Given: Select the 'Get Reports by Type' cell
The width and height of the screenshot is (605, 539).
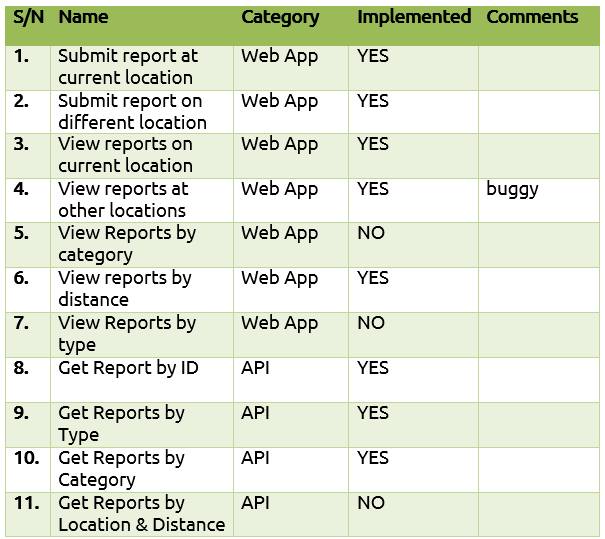Looking at the screenshot, I should coord(142,425).
